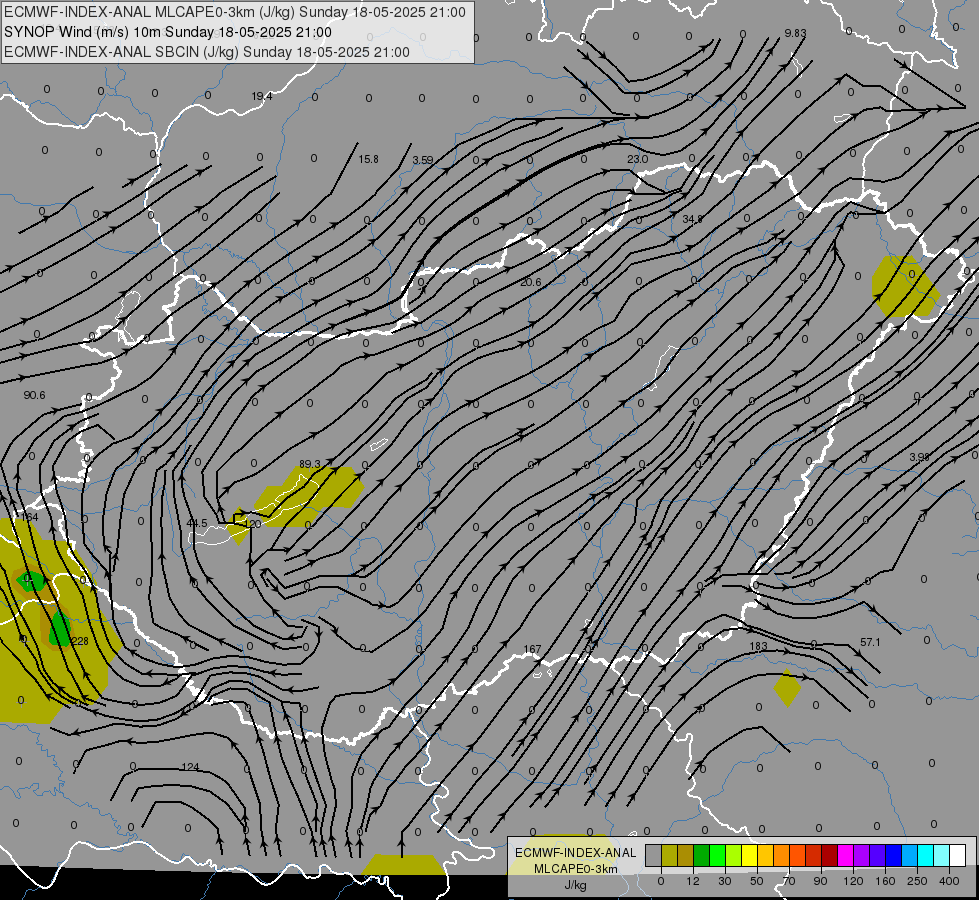
Task: Click the magenta legend swatch
Action: [x=846, y=855]
